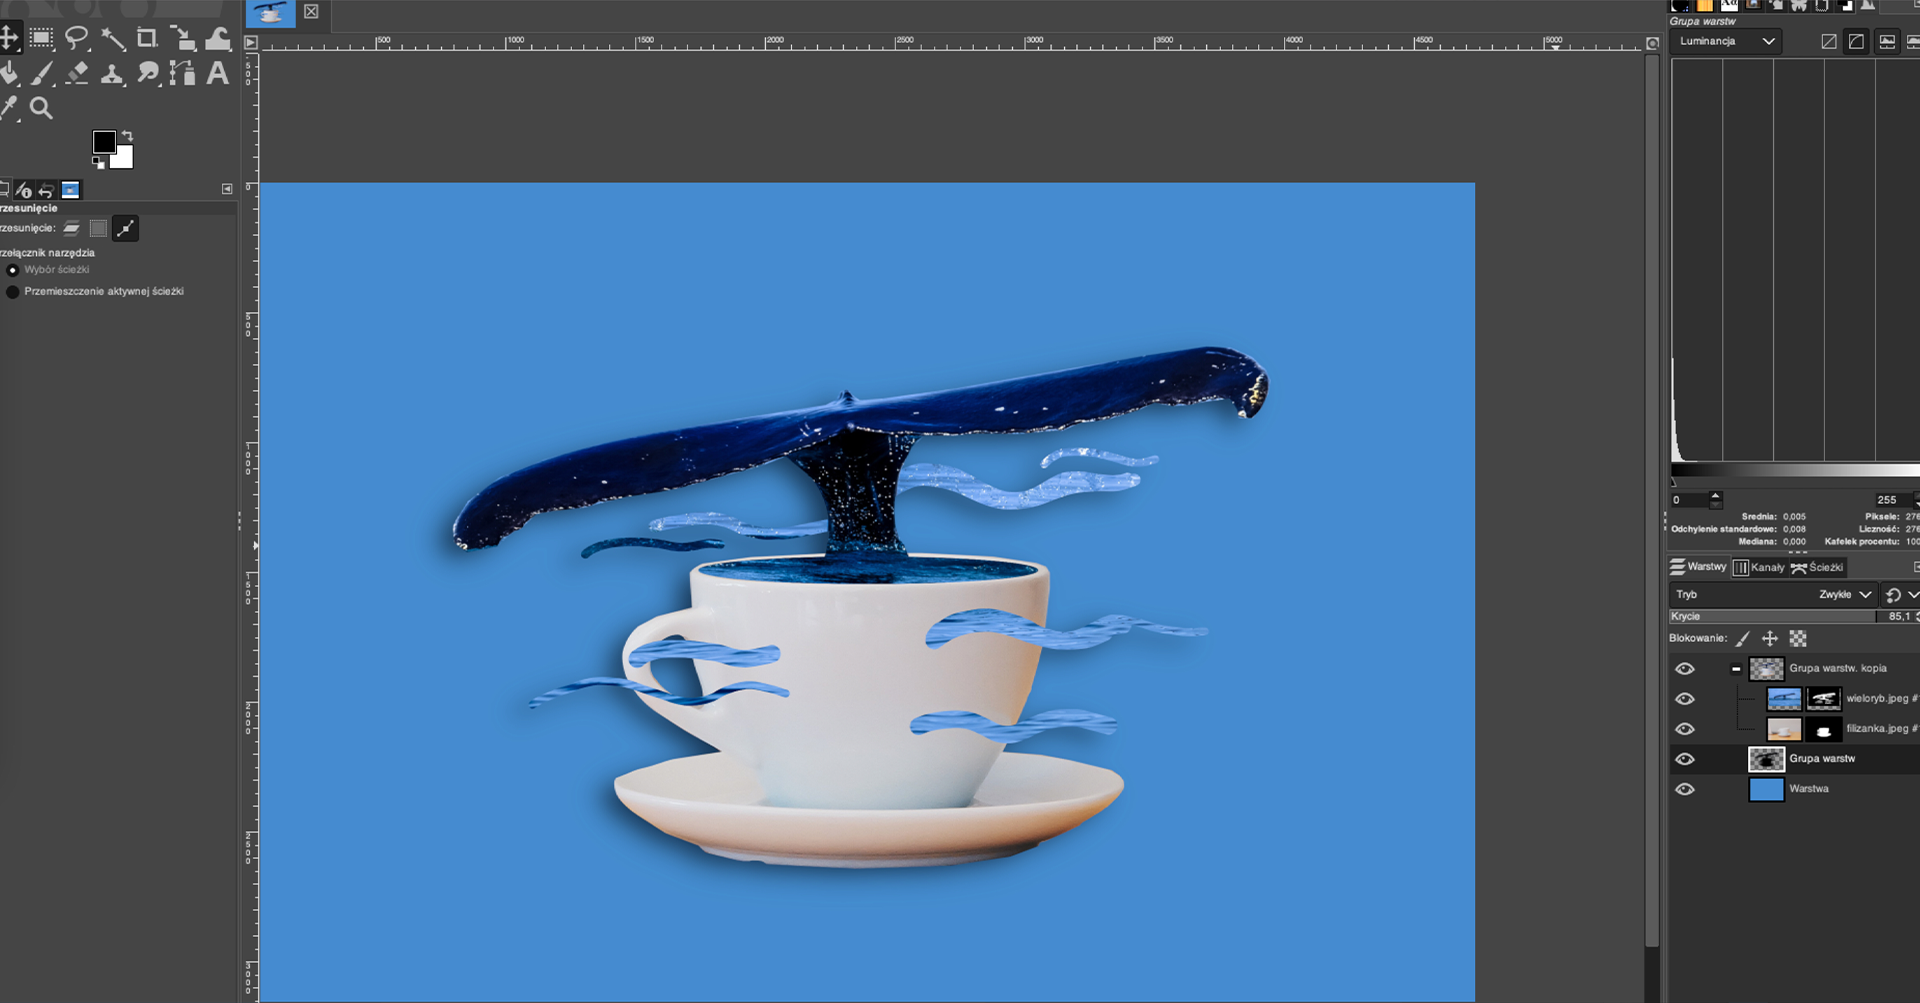Select the Rectangle Select tool
Screen dimensions: 1920x1003
[41, 39]
